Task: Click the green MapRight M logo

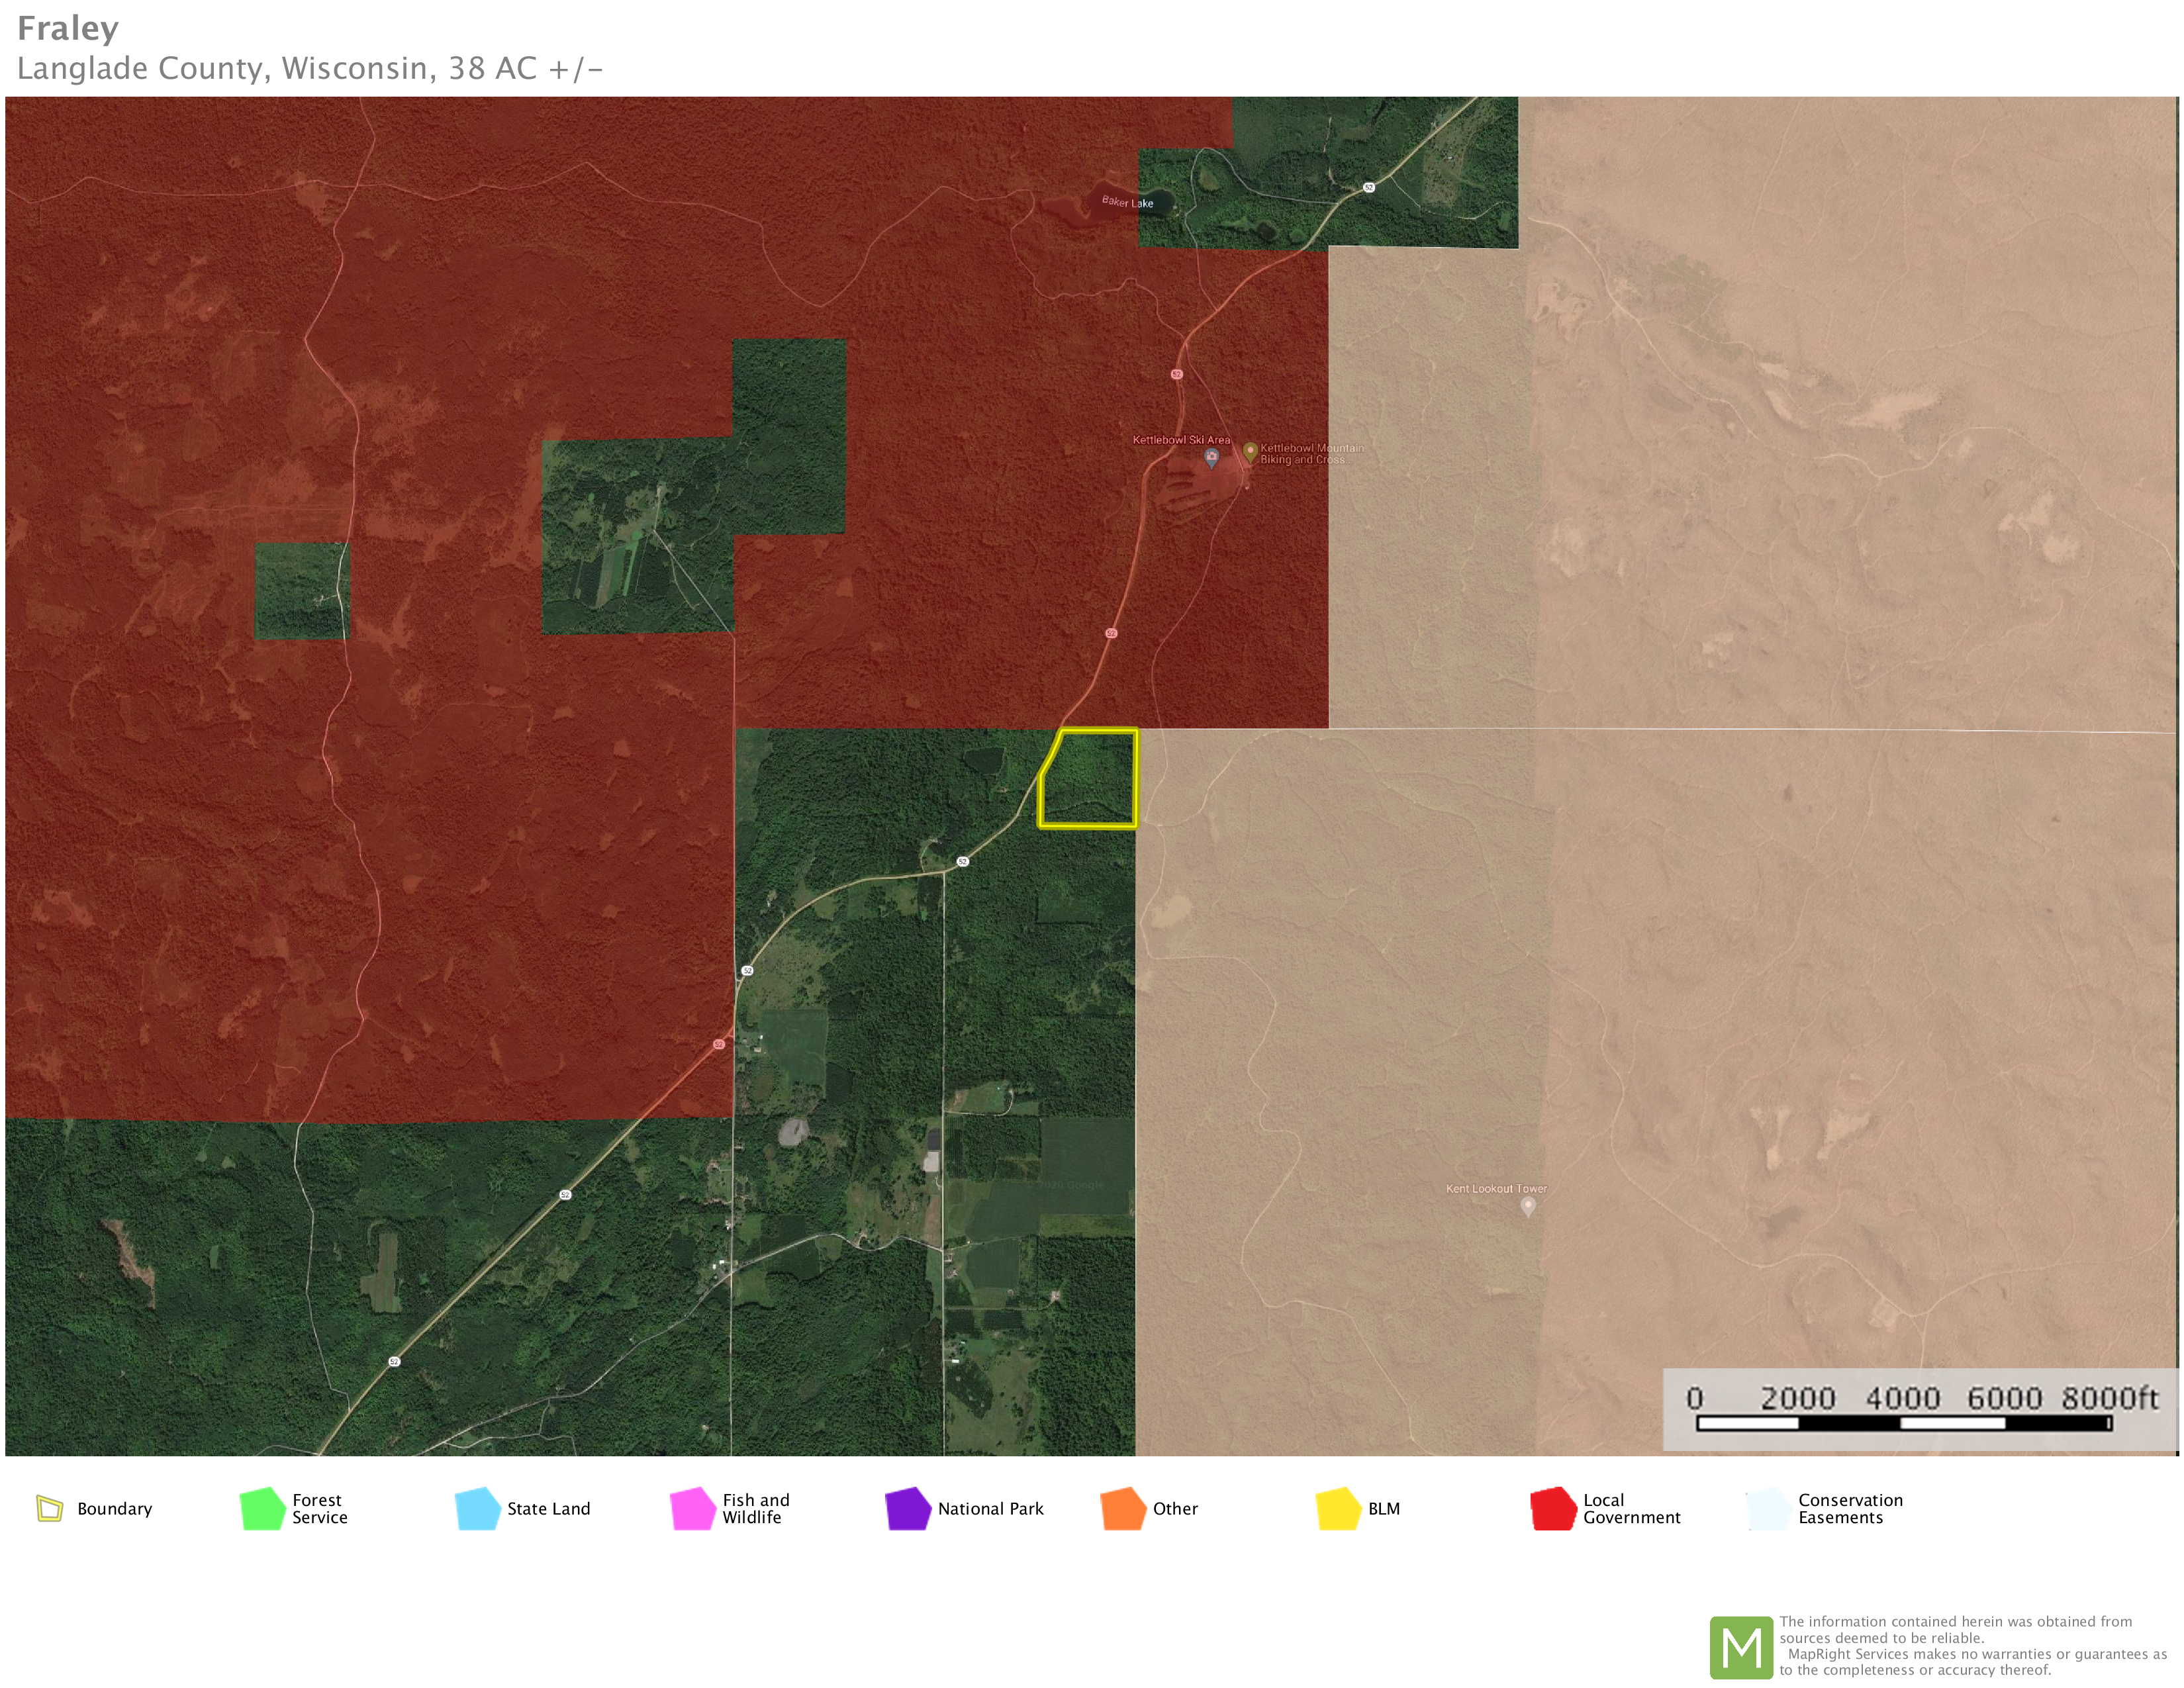Action: [1741, 1647]
